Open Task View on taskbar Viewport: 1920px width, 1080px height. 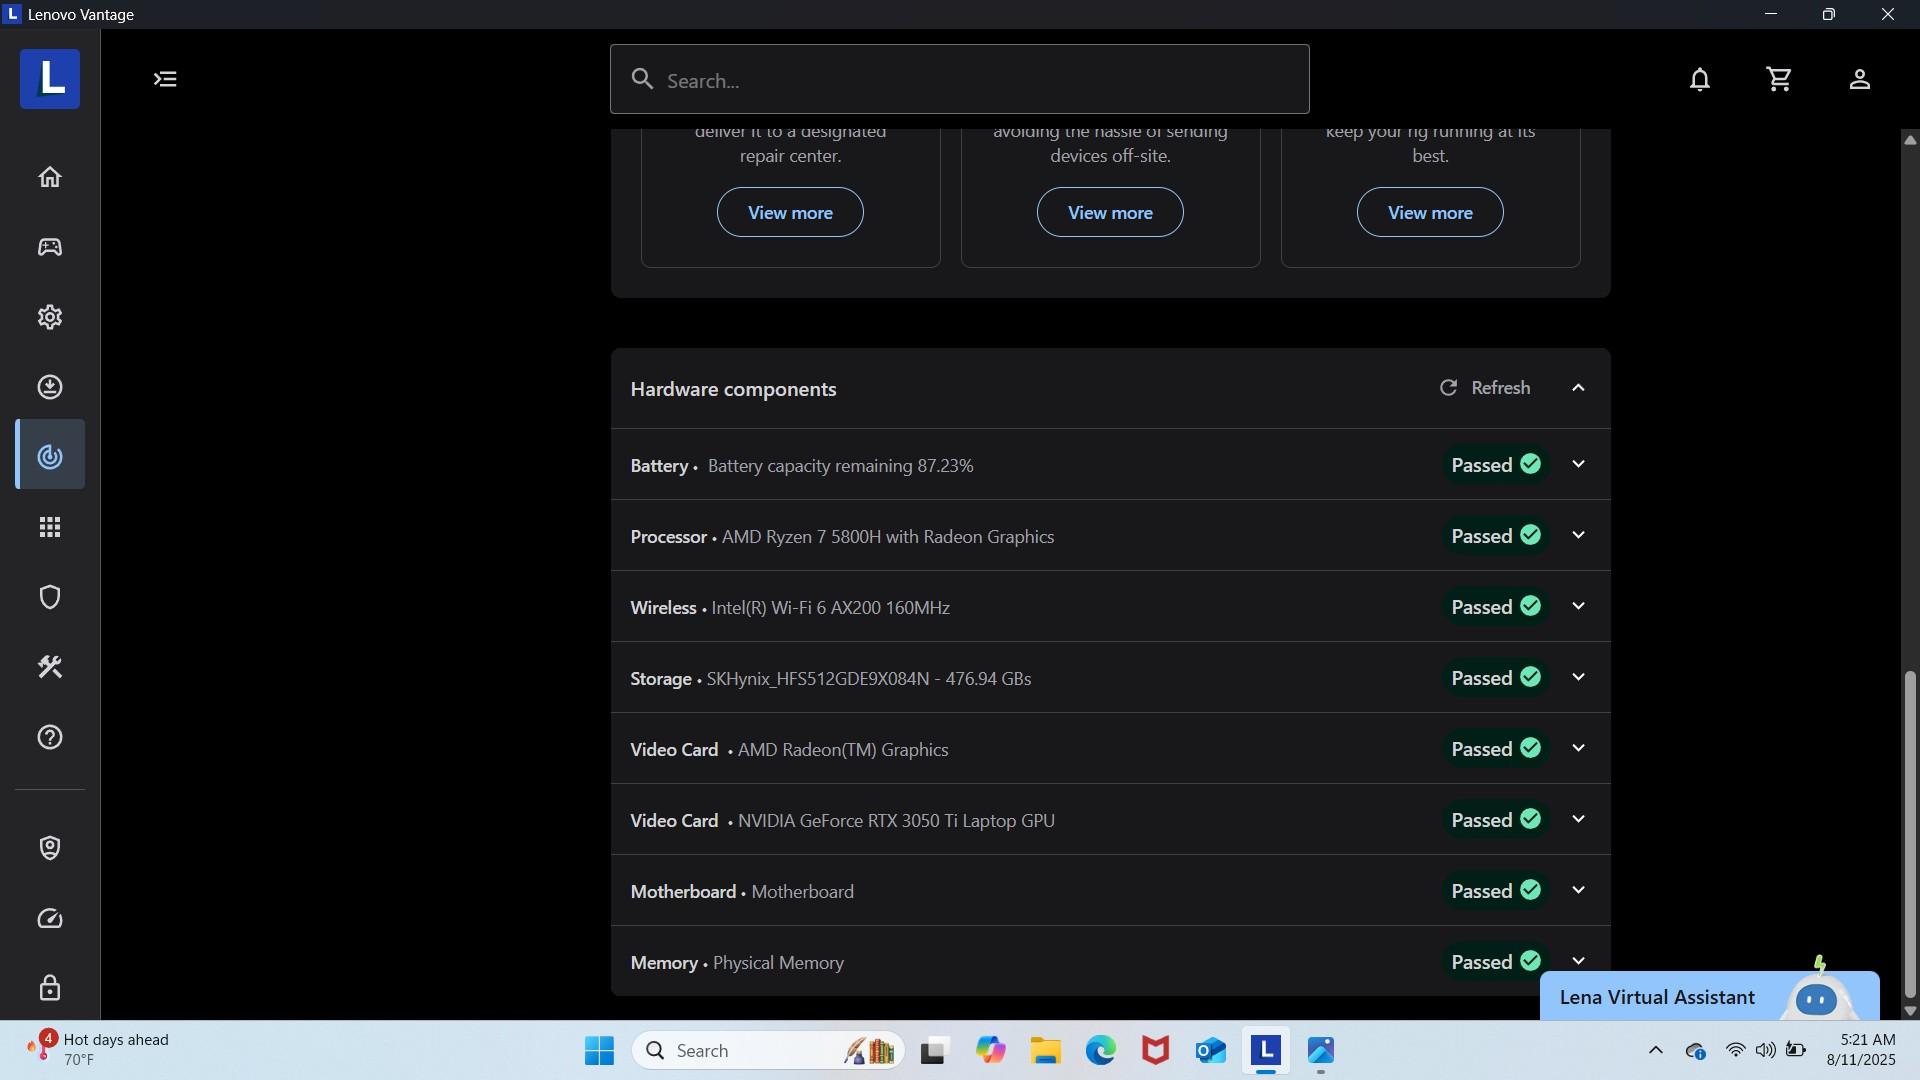934,1051
